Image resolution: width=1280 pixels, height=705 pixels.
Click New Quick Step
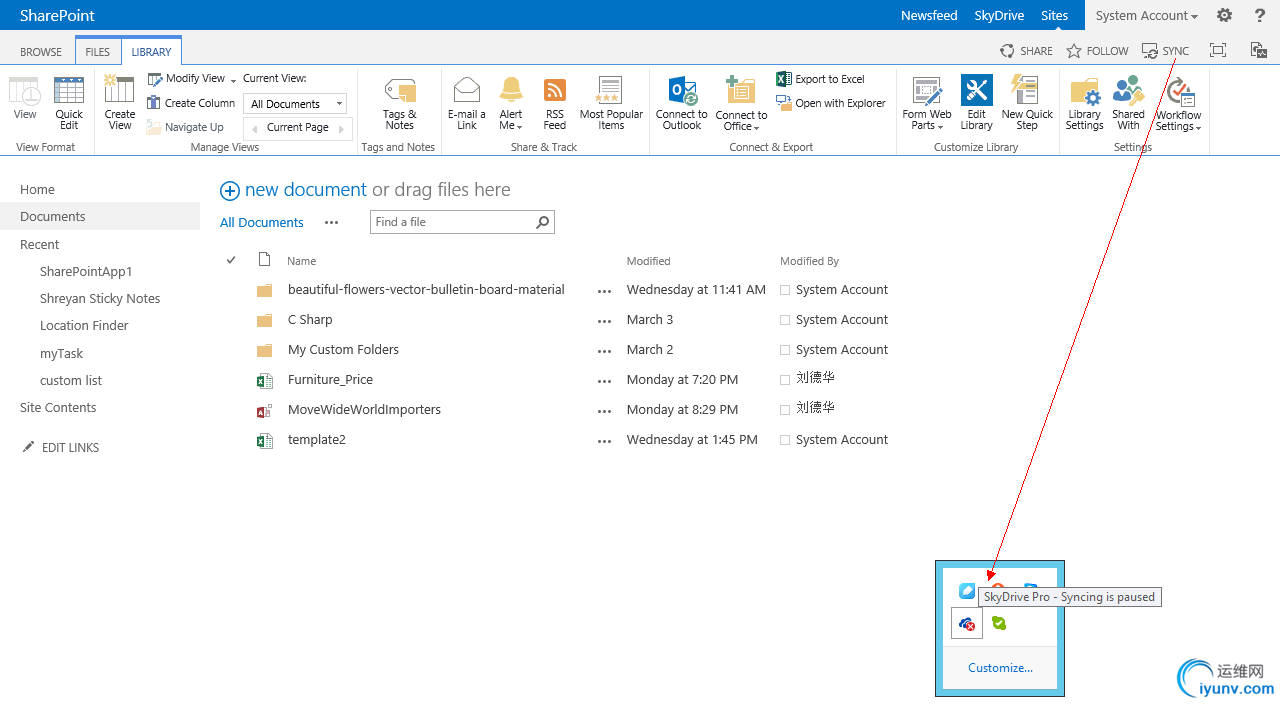1027,103
